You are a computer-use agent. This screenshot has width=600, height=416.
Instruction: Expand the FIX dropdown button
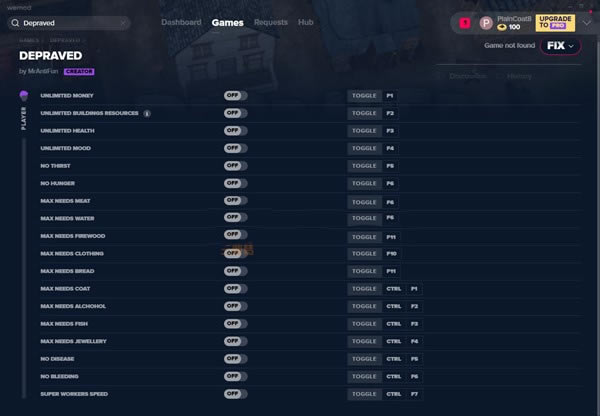(x=560, y=46)
